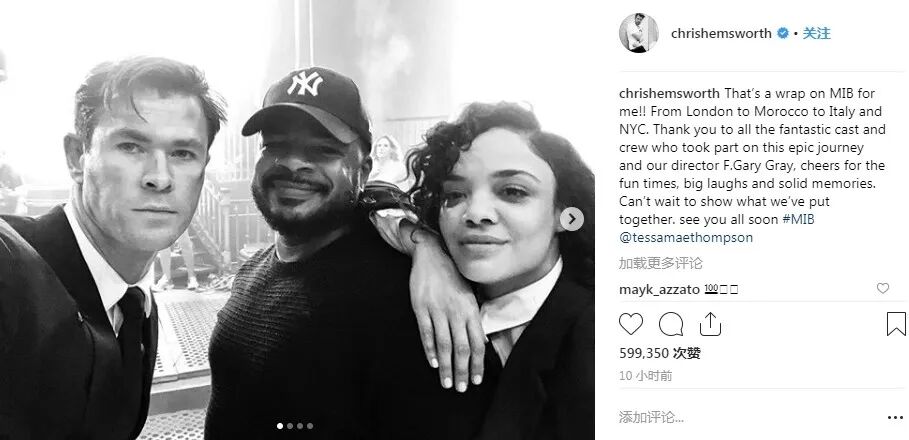The image size is (909, 440).
Task: Like mayk_azzato's comment with small heart
Action: [882, 288]
